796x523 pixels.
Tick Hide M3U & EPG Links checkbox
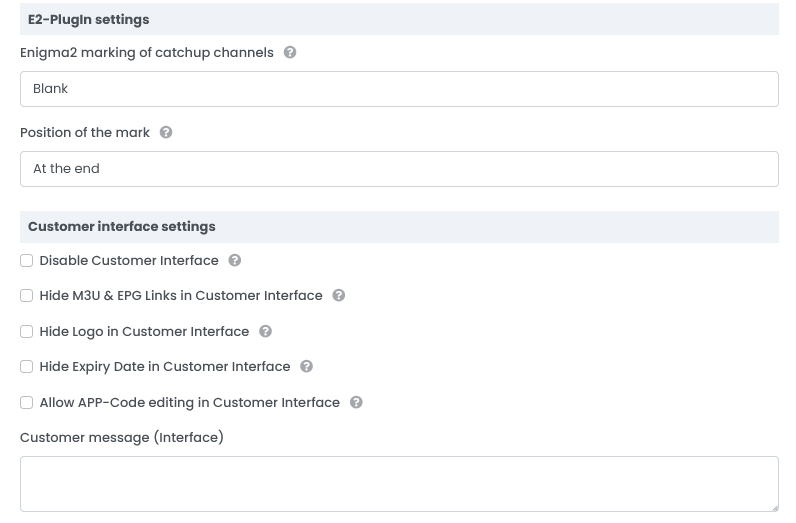click(x=27, y=296)
